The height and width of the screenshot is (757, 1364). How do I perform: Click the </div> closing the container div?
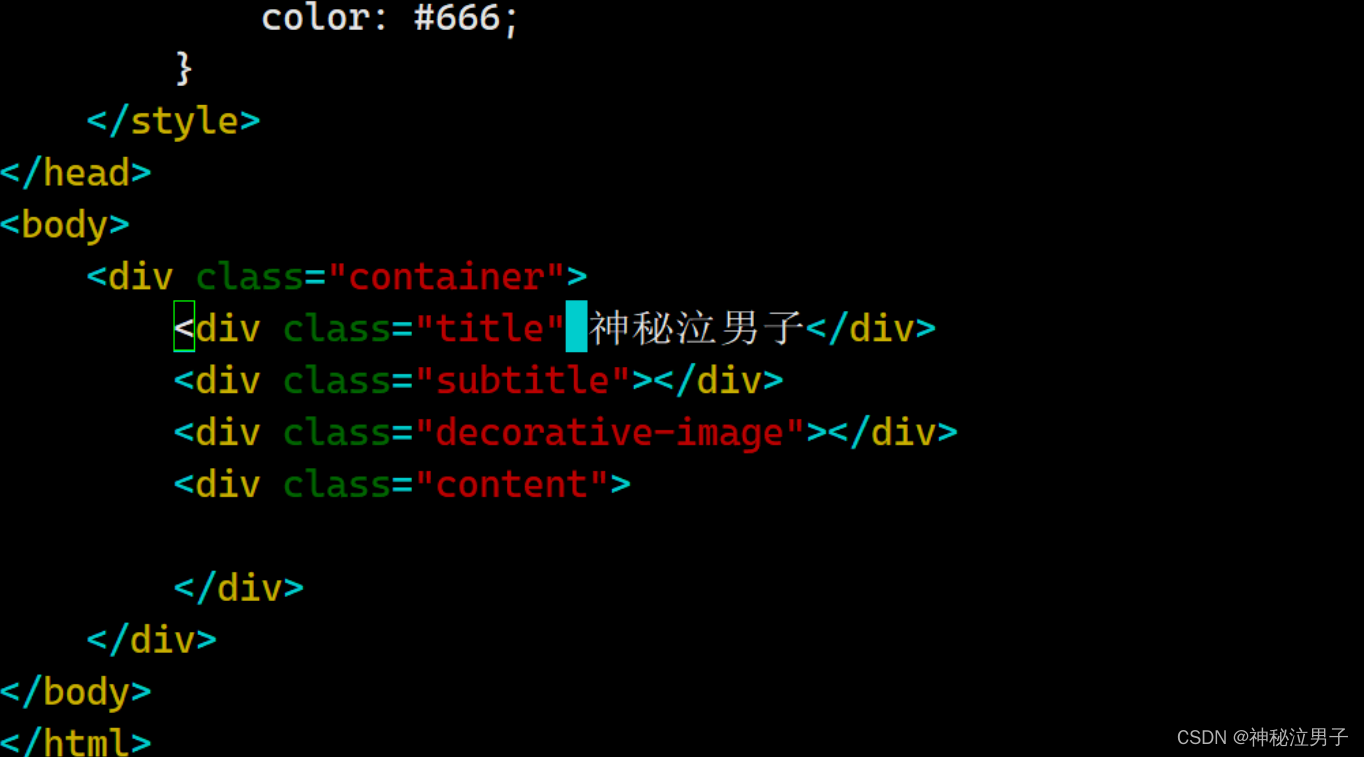tap(152, 640)
